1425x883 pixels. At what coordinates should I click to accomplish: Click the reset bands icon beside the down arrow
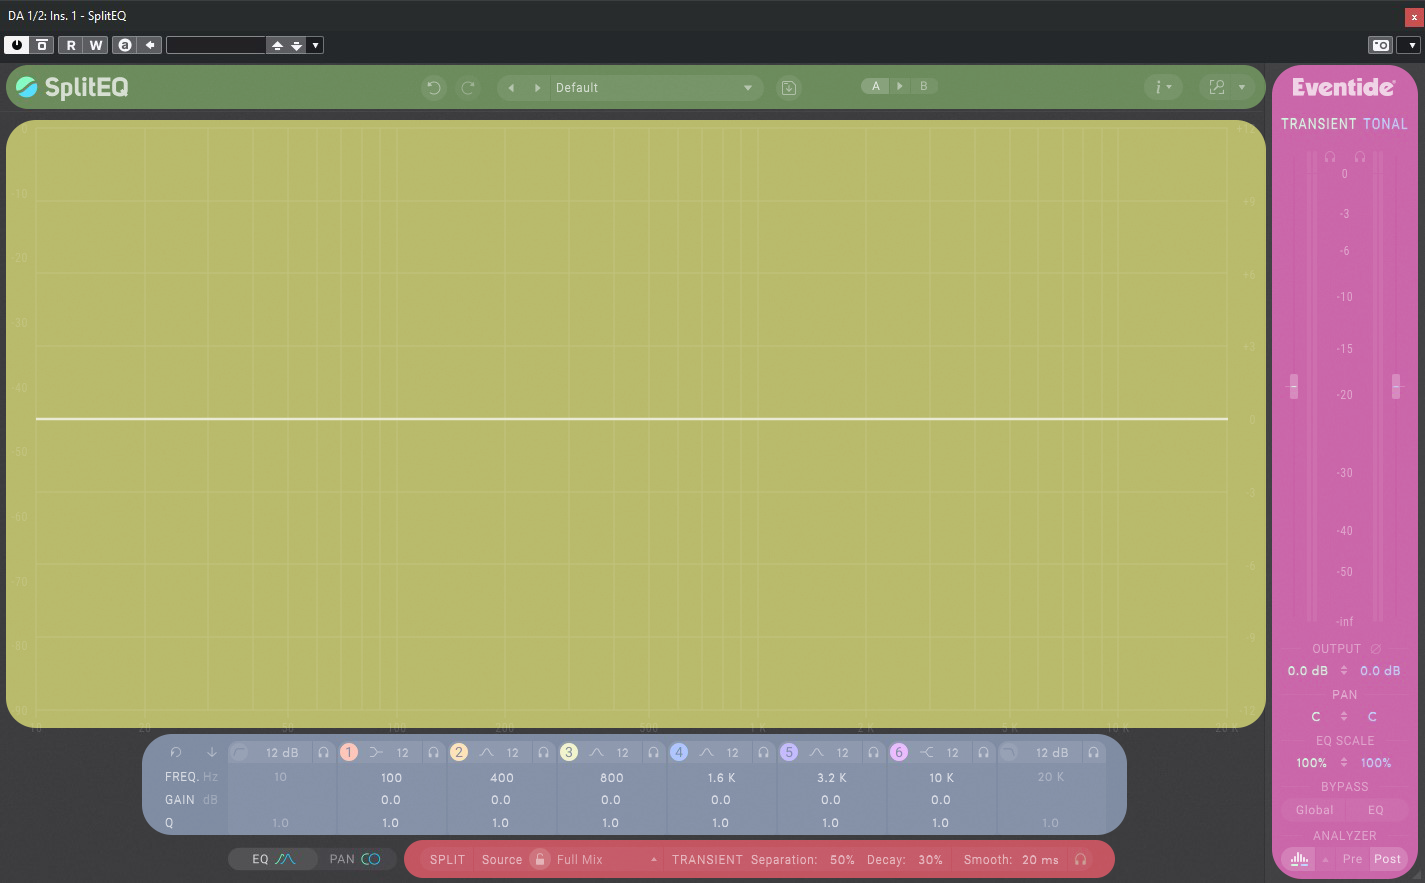coord(176,752)
